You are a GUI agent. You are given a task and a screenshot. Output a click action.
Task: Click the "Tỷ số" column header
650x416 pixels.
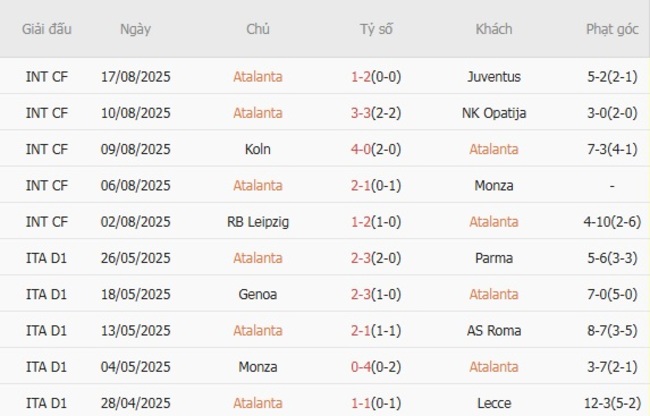point(376,29)
